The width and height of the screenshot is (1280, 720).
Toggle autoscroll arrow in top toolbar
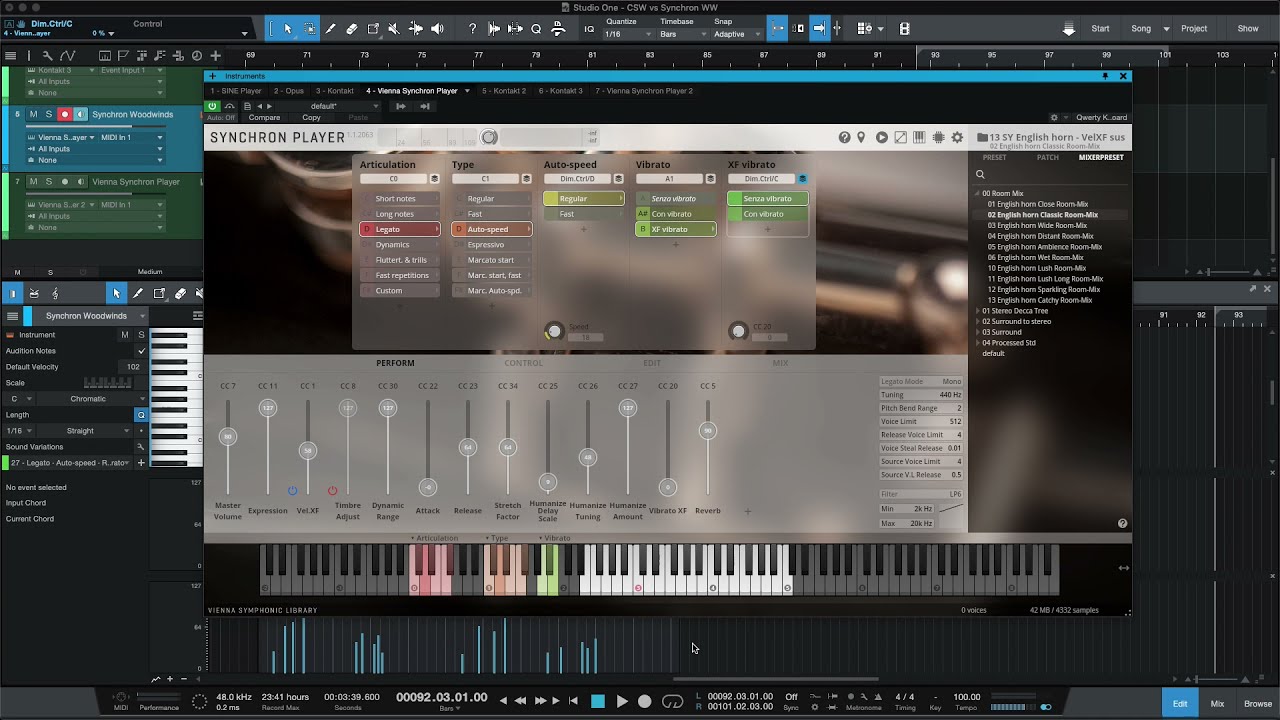pyautogui.click(x=819, y=29)
